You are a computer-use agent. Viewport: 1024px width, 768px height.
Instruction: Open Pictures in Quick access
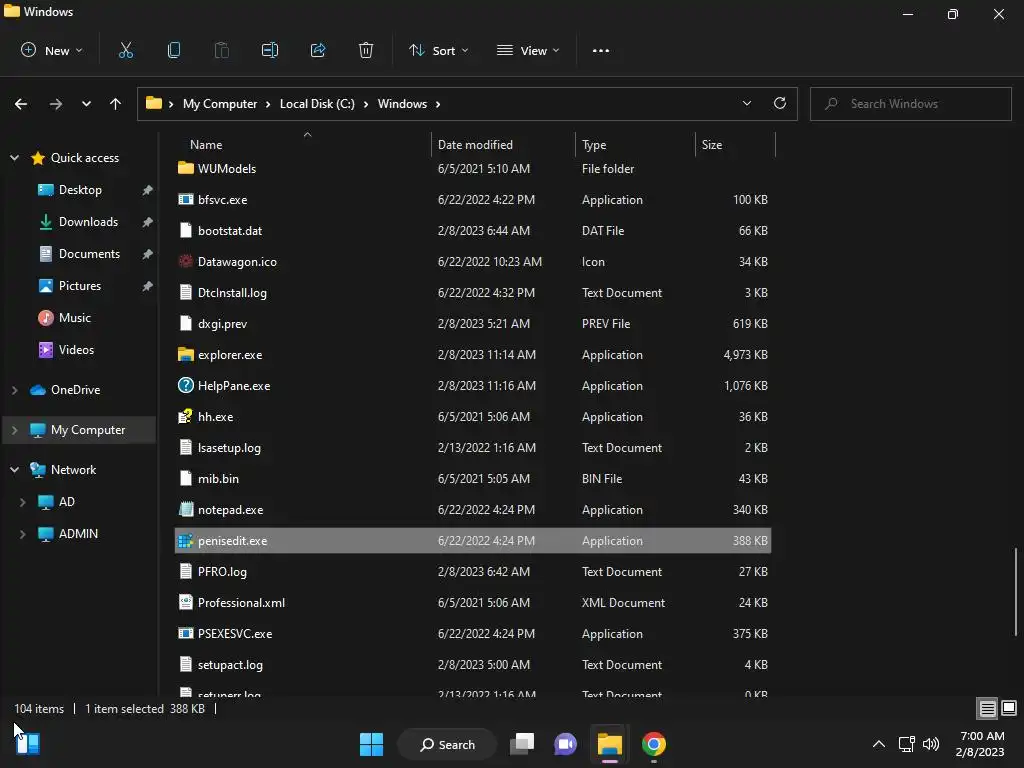(x=80, y=285)
